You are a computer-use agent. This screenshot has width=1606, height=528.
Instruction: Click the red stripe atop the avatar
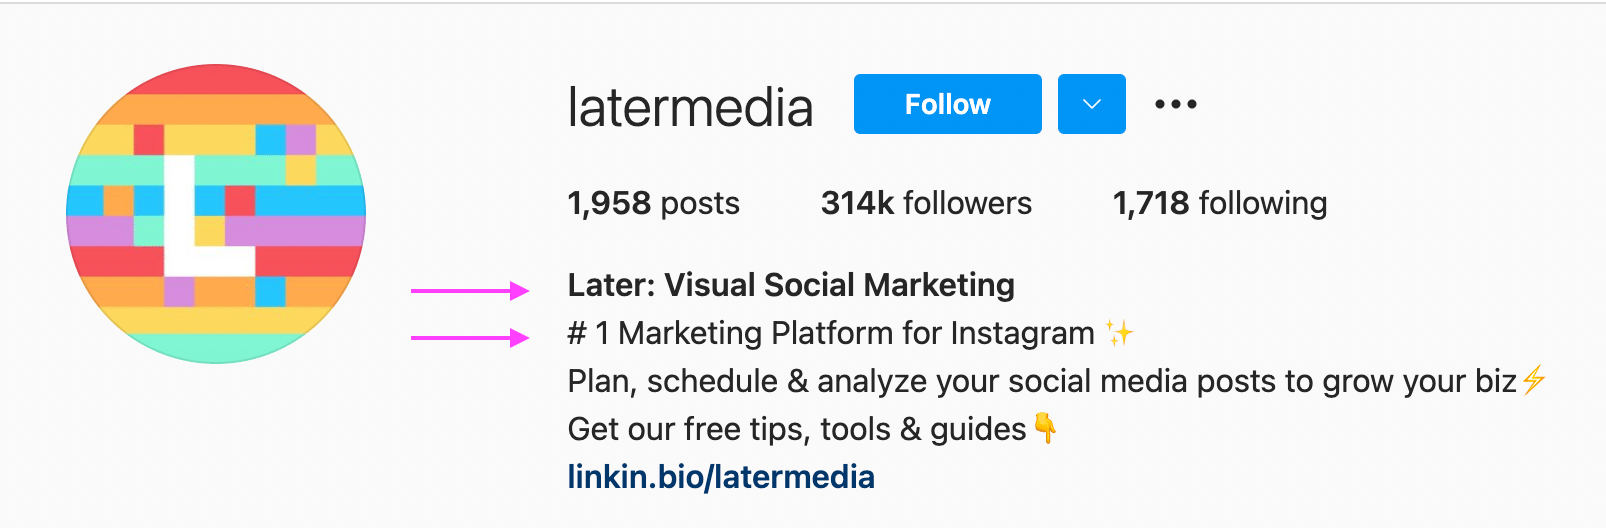coord(216,79)
